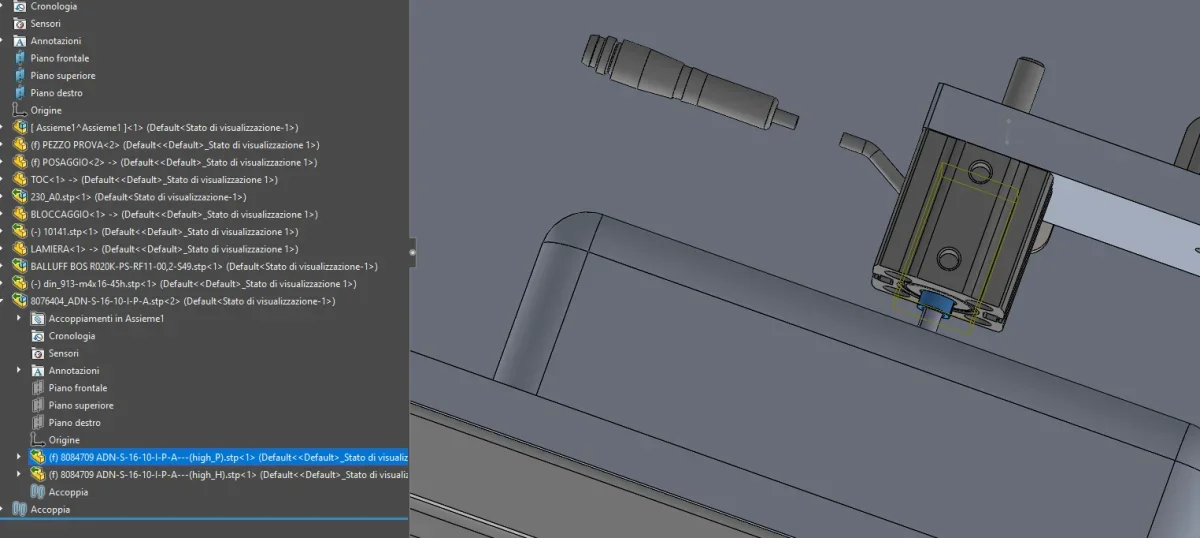Click the Accoppiamenti in Assieme1 folder icon
This screenshot has width=1200, height=538.
pyautogui.click(x=38, y=318)
